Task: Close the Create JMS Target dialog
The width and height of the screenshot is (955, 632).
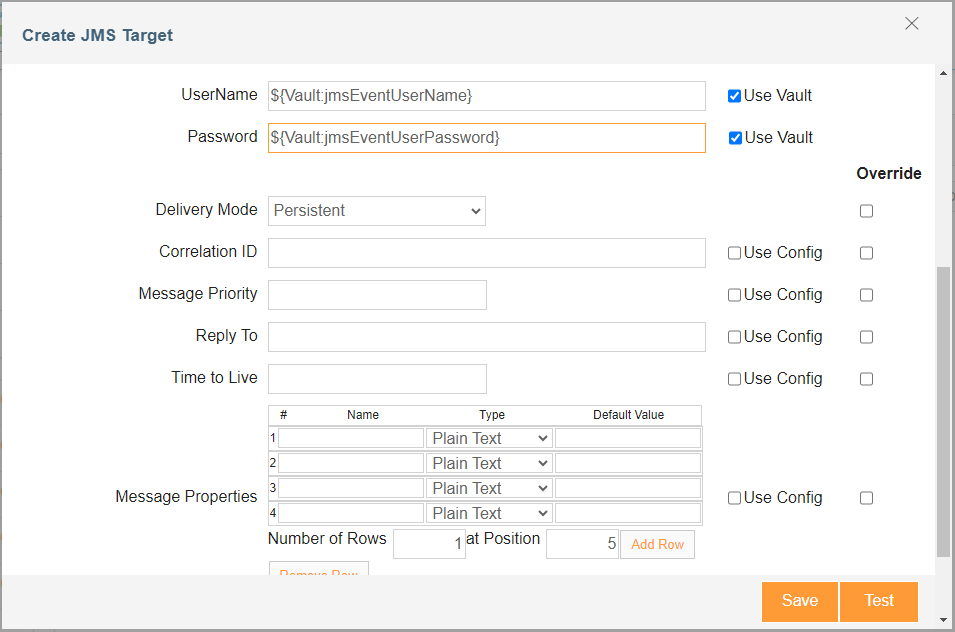Action: tap(911, 24)
